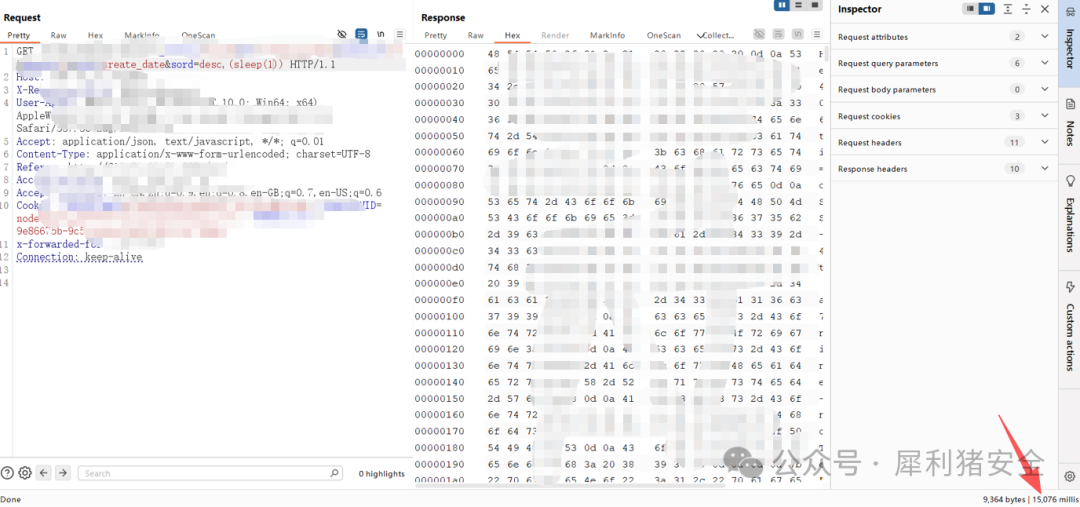Click the 15,076 millis status text

pos(1055,498)
